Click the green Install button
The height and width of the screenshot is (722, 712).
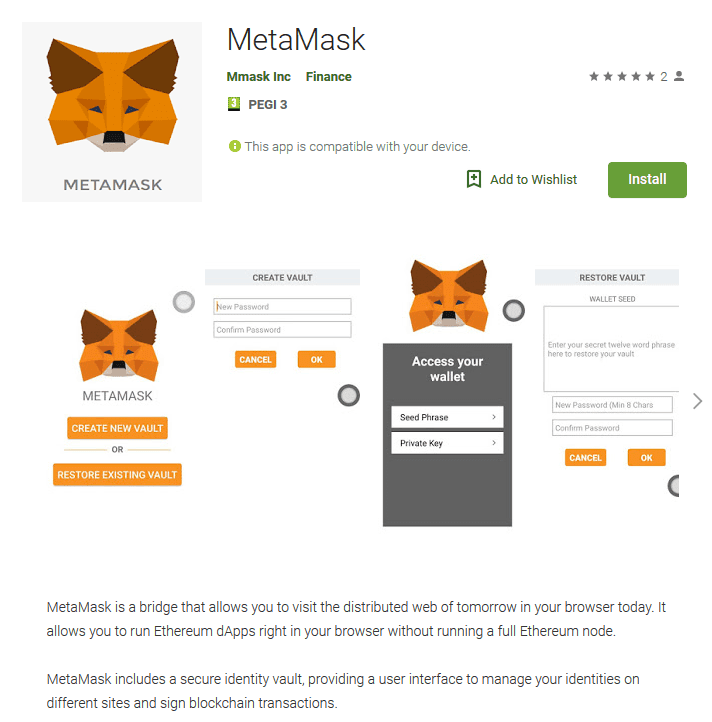[x=647, y=180]
